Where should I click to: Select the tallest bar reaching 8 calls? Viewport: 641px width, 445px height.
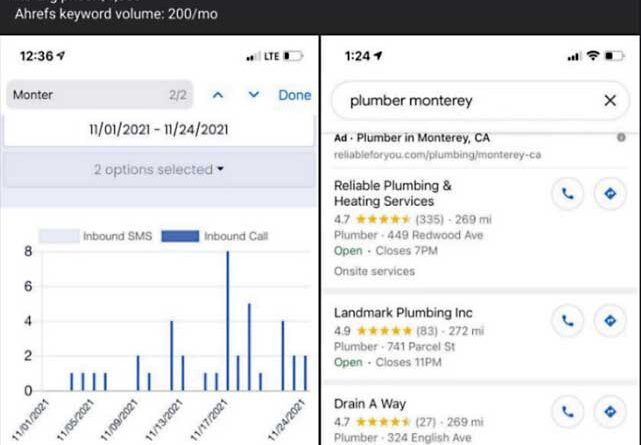228,321
